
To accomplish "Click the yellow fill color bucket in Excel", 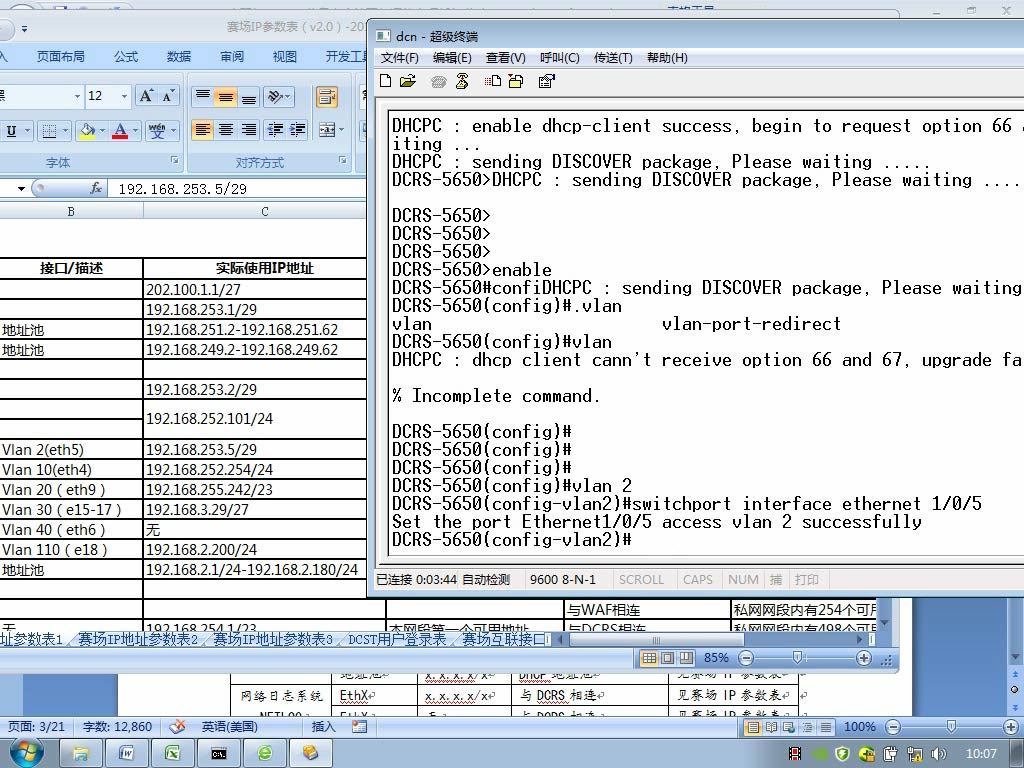I will coord(87,131).
